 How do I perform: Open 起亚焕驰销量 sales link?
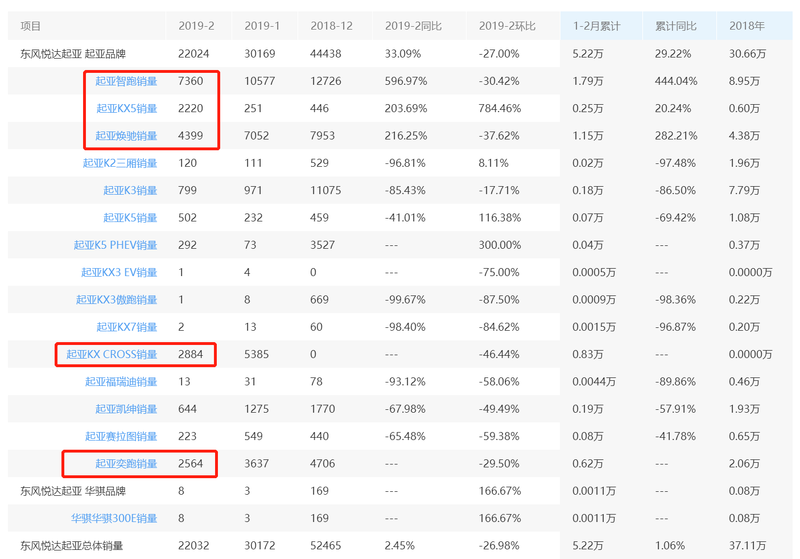point(126,136)
